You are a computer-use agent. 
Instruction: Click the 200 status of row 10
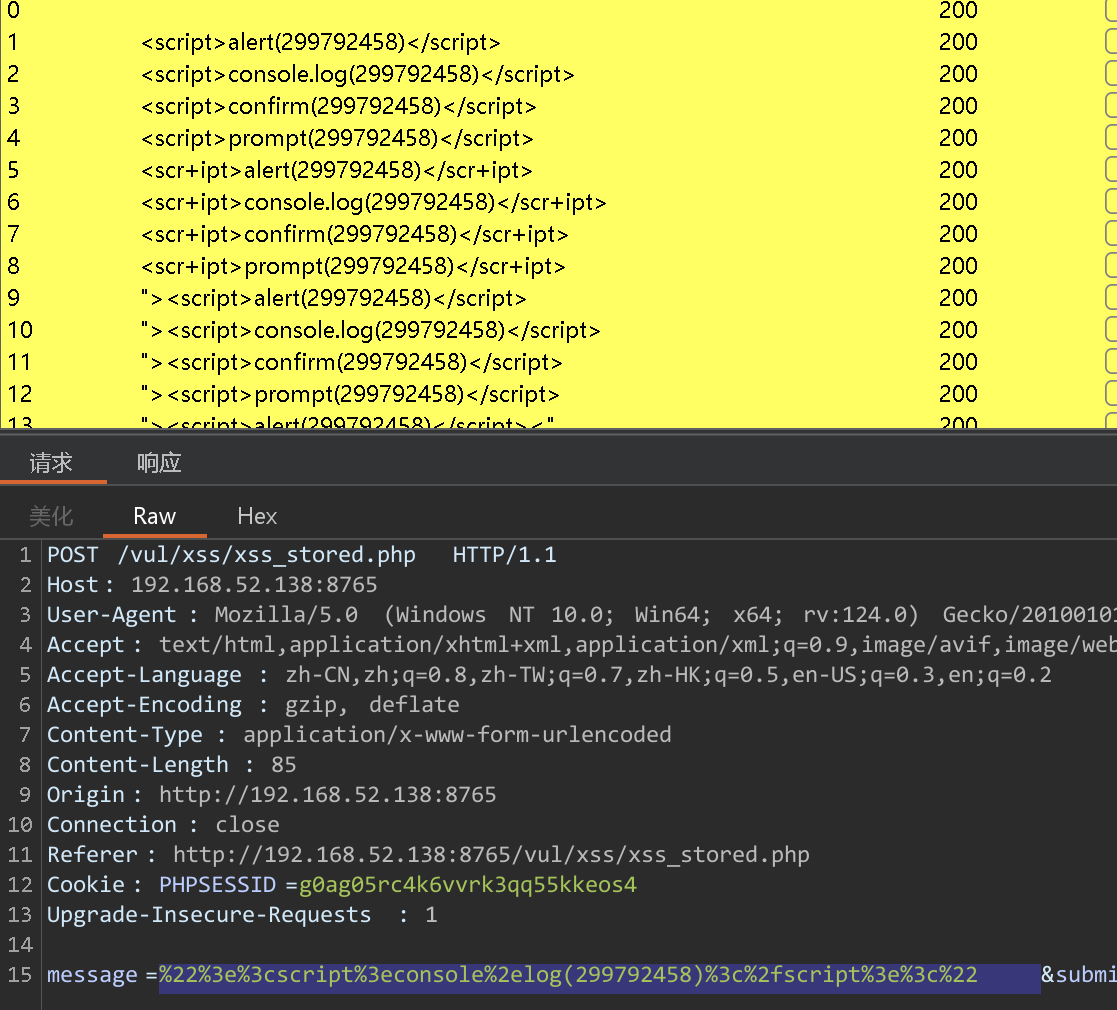coord(958,330)
